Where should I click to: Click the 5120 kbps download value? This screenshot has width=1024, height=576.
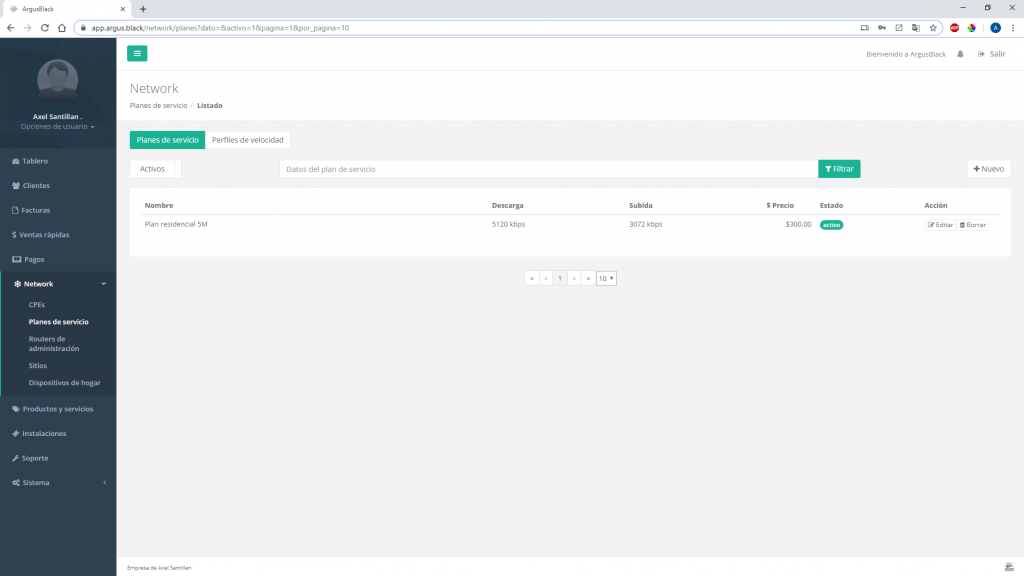[x=508, y=224]
